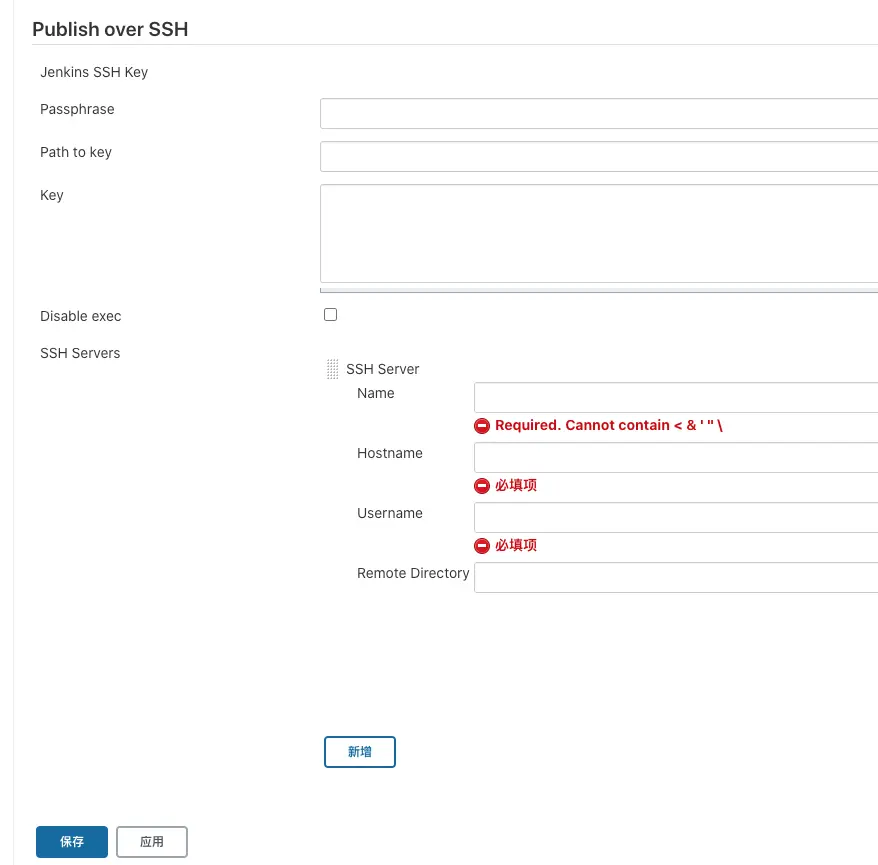
Task: Click inside the Key text area
Action: point(599,233)
